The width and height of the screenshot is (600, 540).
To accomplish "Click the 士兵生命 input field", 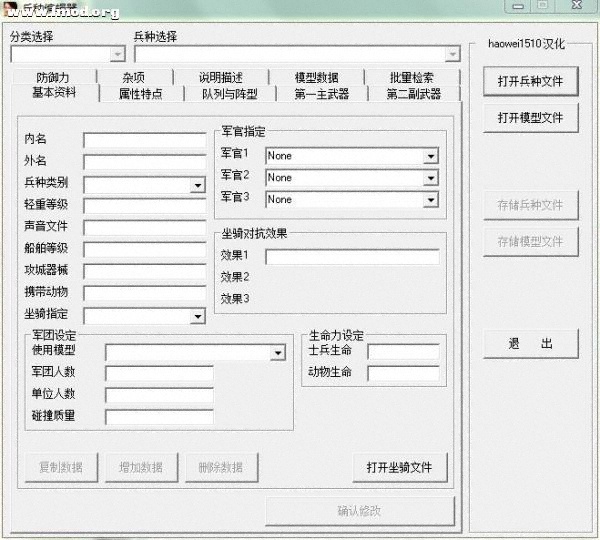I will pos(403,352).
